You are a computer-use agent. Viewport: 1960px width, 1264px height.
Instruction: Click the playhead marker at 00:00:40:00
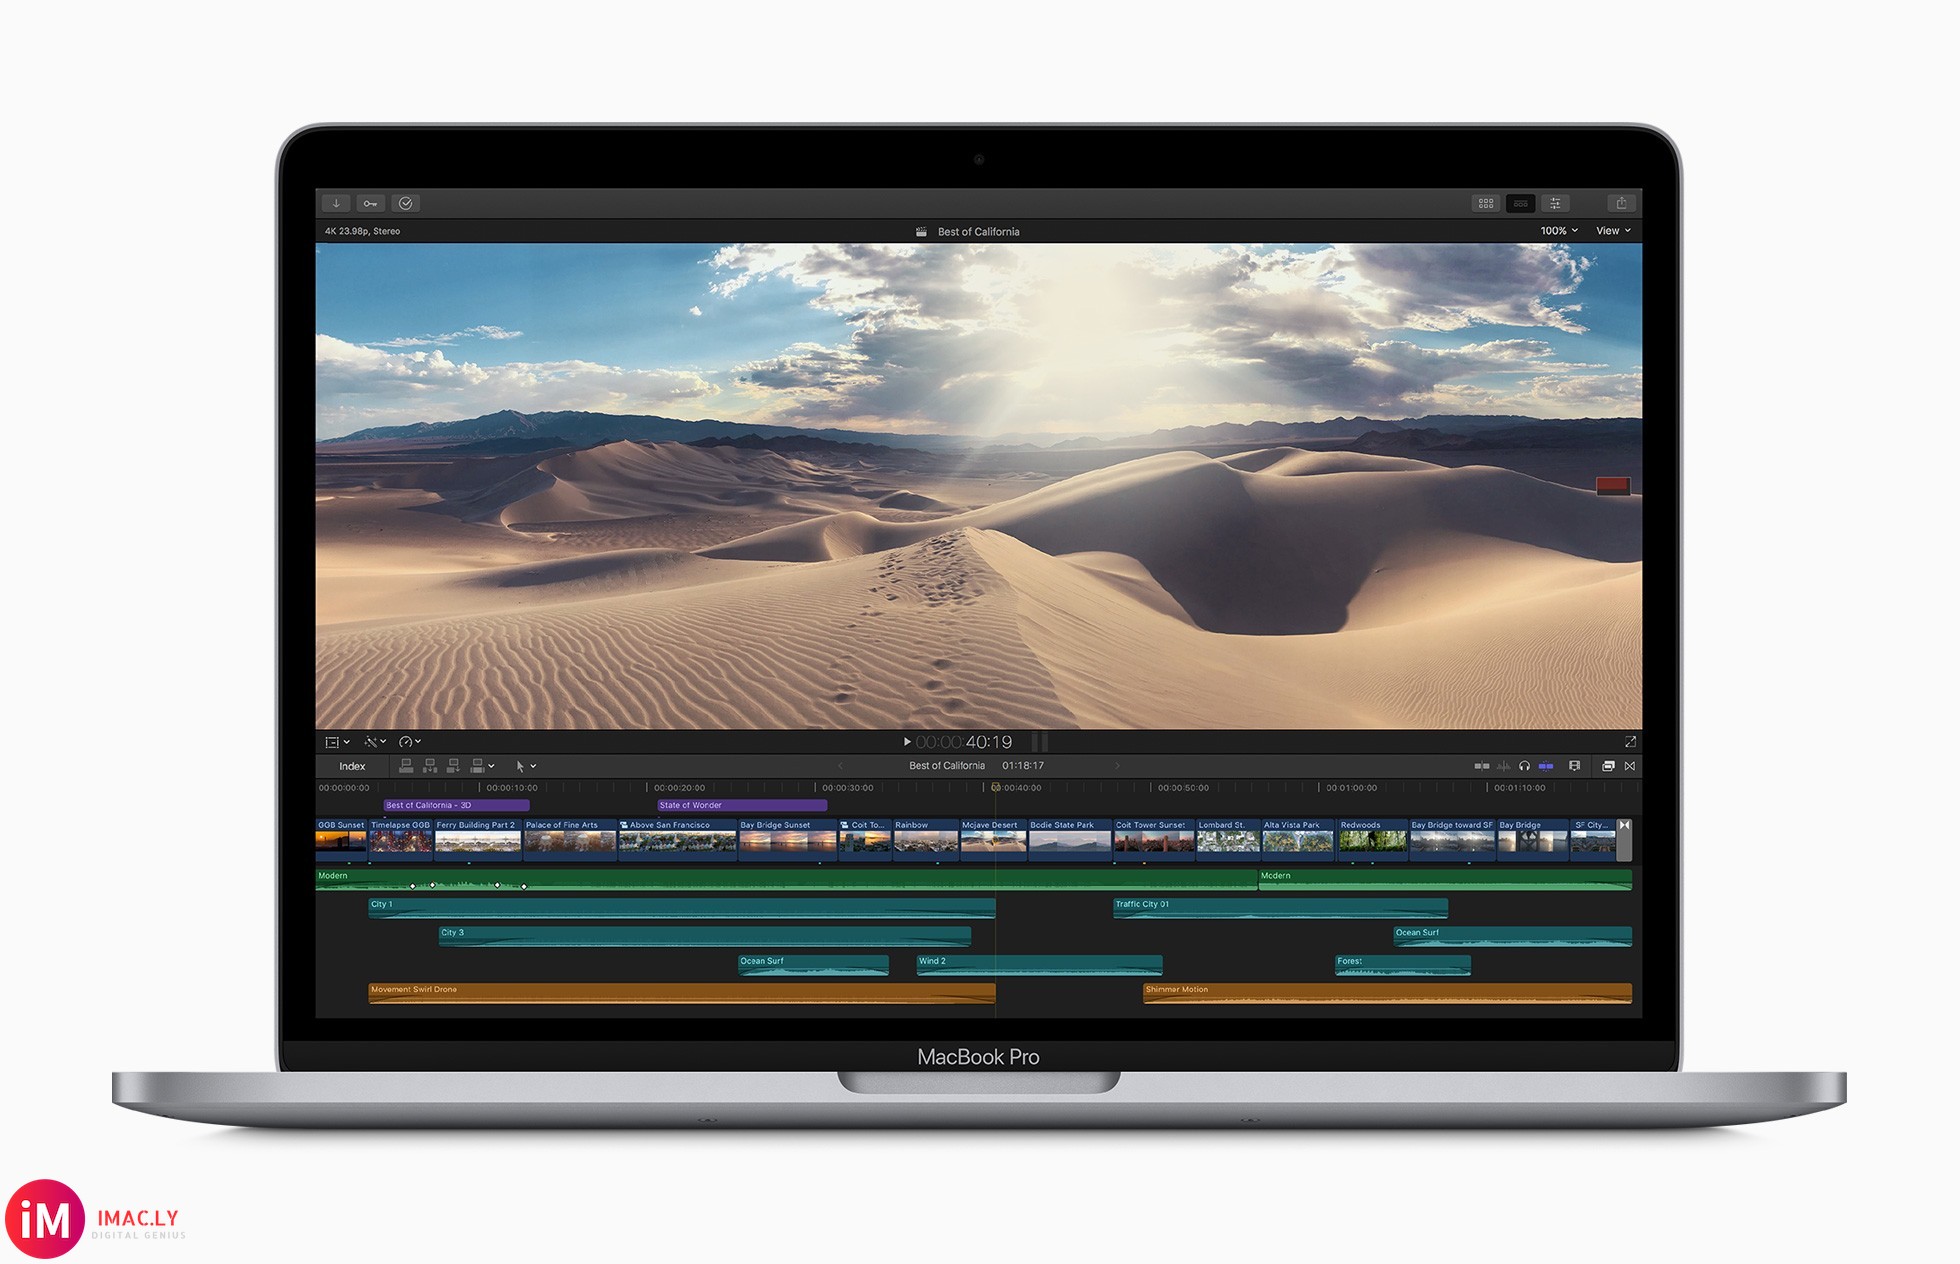[x=996, y=788]
